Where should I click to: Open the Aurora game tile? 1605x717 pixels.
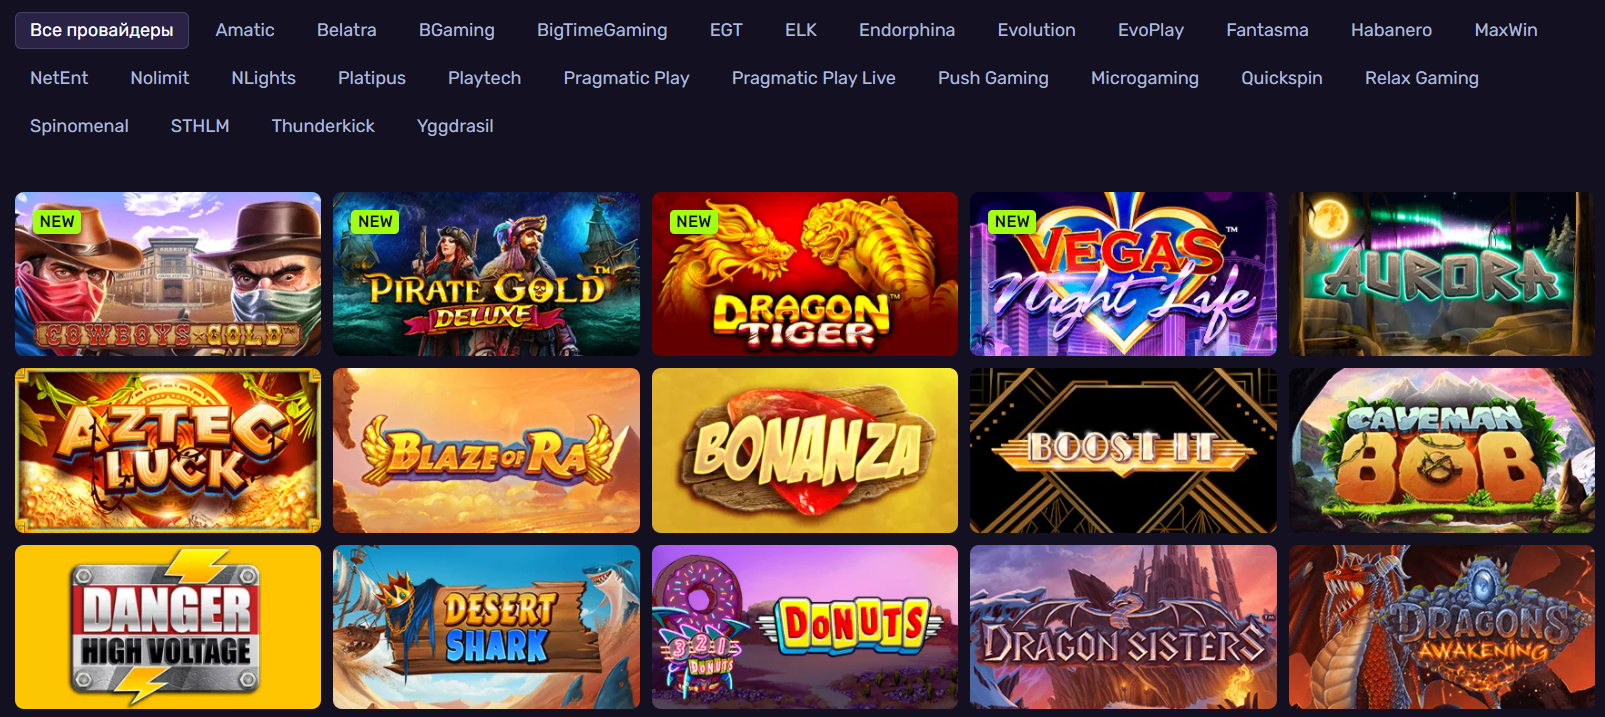(1442, 274)
